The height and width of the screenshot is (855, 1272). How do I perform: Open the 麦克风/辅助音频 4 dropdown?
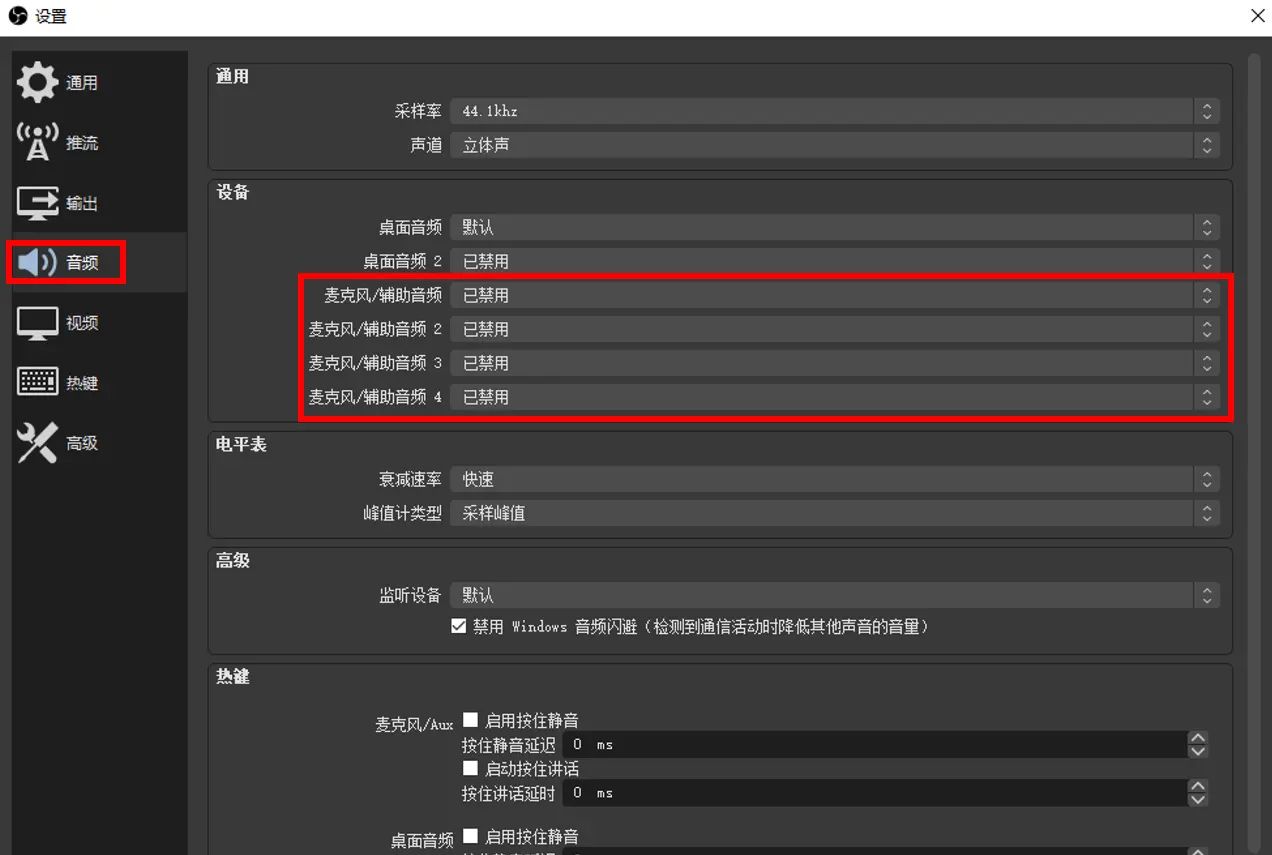pos(834,397)
